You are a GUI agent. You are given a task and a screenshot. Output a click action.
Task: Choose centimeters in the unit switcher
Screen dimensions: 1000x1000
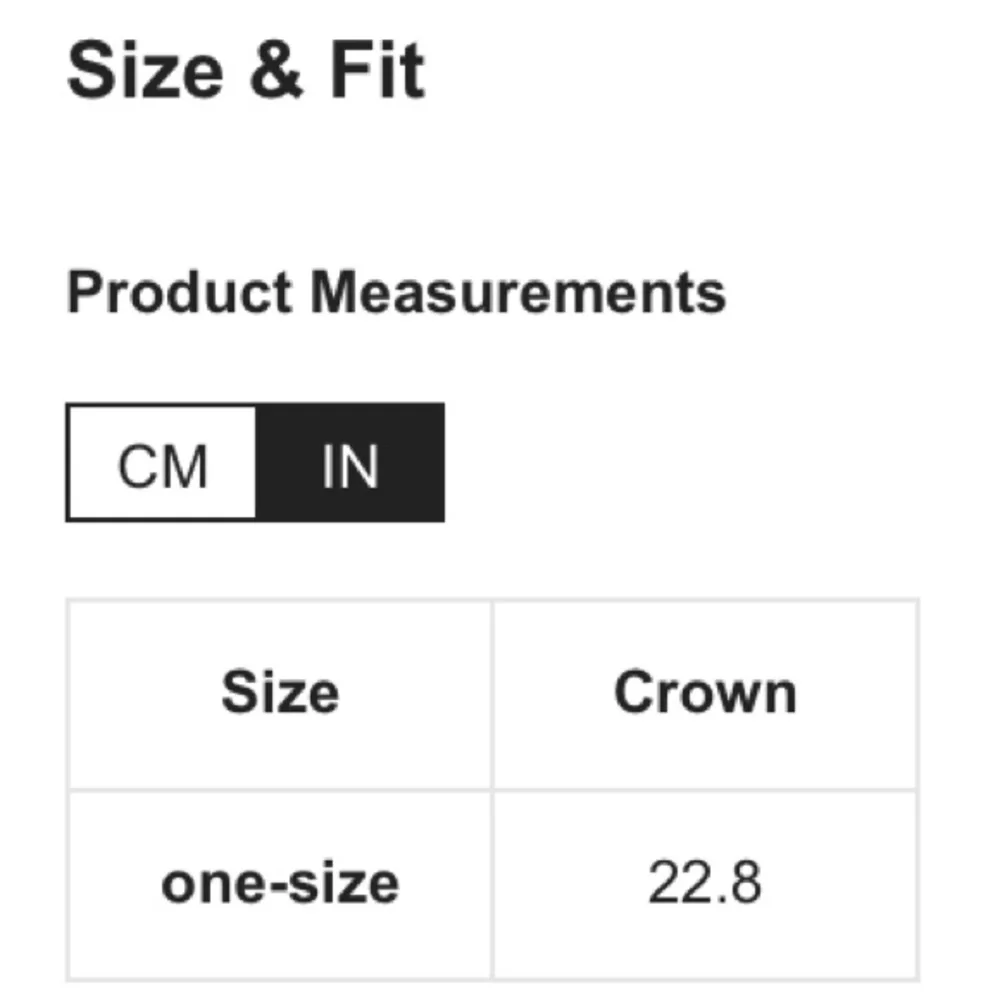pyautogui.click(x=161, y=462)
